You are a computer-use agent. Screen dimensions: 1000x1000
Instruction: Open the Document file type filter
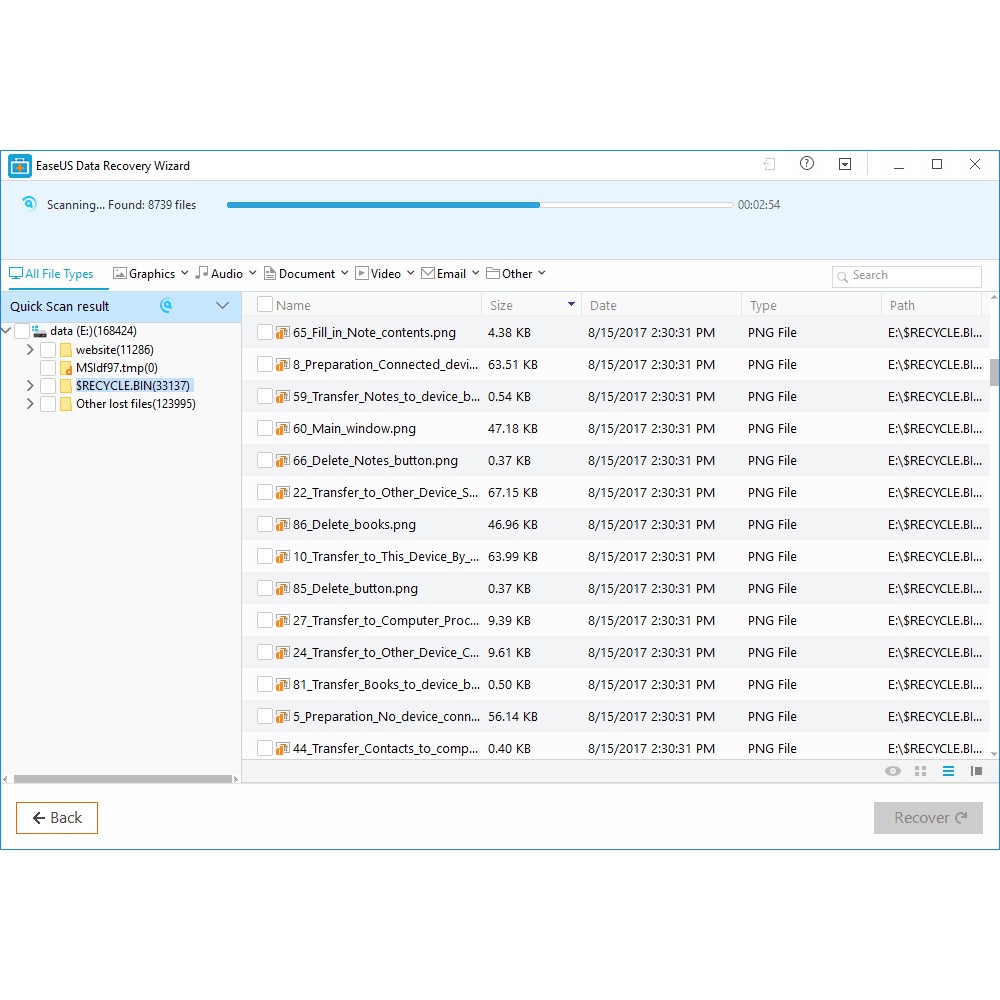click(x=306, y=274)
